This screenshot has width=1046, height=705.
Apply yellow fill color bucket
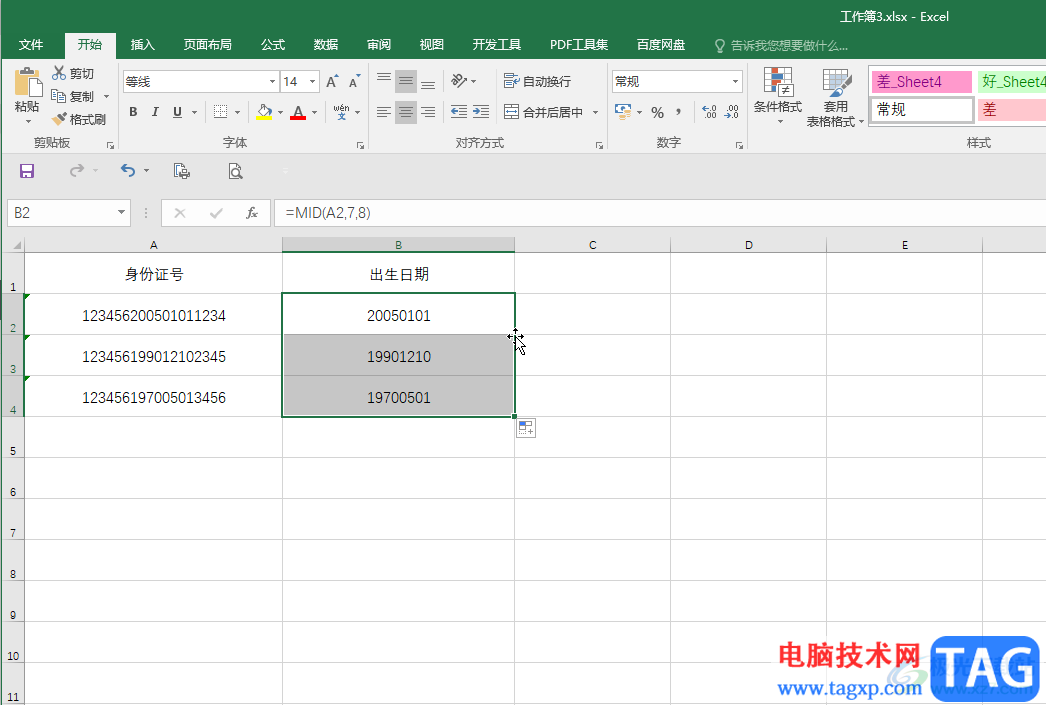click(x=264, y=112)
